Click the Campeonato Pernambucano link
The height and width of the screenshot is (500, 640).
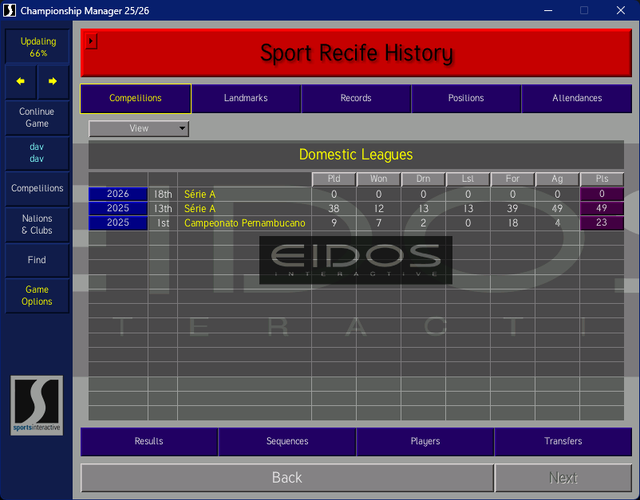click(x=244, y=223)
